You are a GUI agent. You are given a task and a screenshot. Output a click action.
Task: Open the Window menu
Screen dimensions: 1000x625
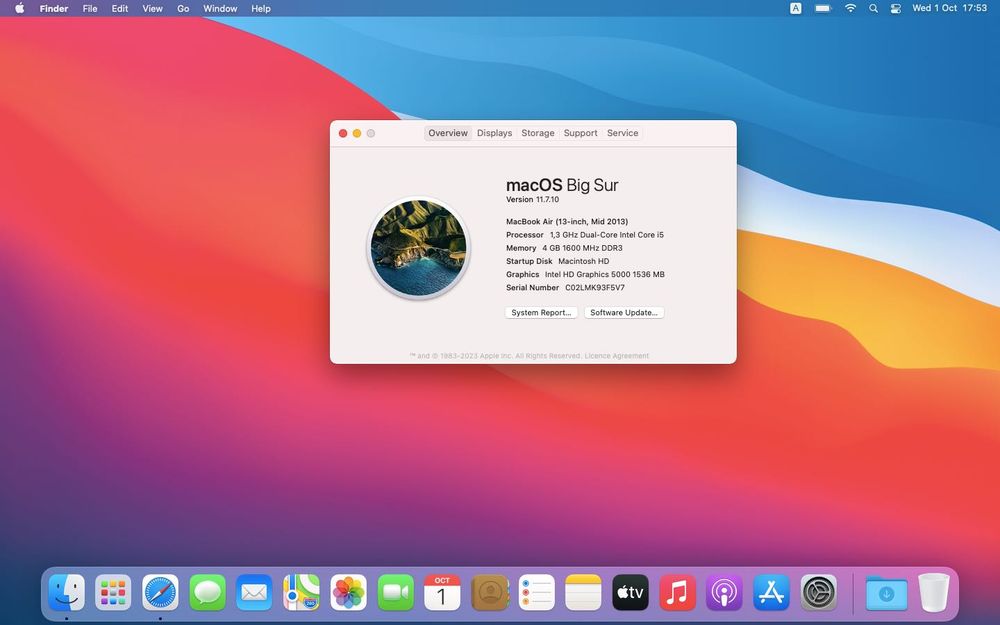tap(220, 8)
